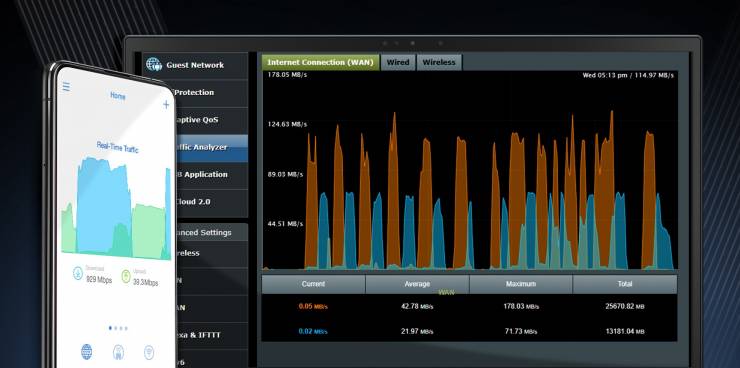Image resolution: width=740 pixels, height=368 pixels.
Task: Click the 44.51 MB/s axis label
Action: pyautogui.click(x=285, y=224)
